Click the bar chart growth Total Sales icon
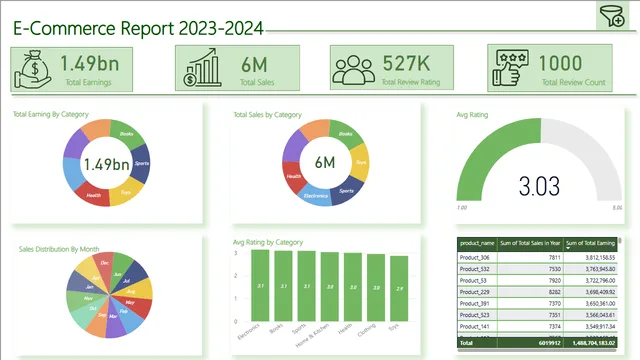Screen dimensions: 640x360 (x=202, y=68)
